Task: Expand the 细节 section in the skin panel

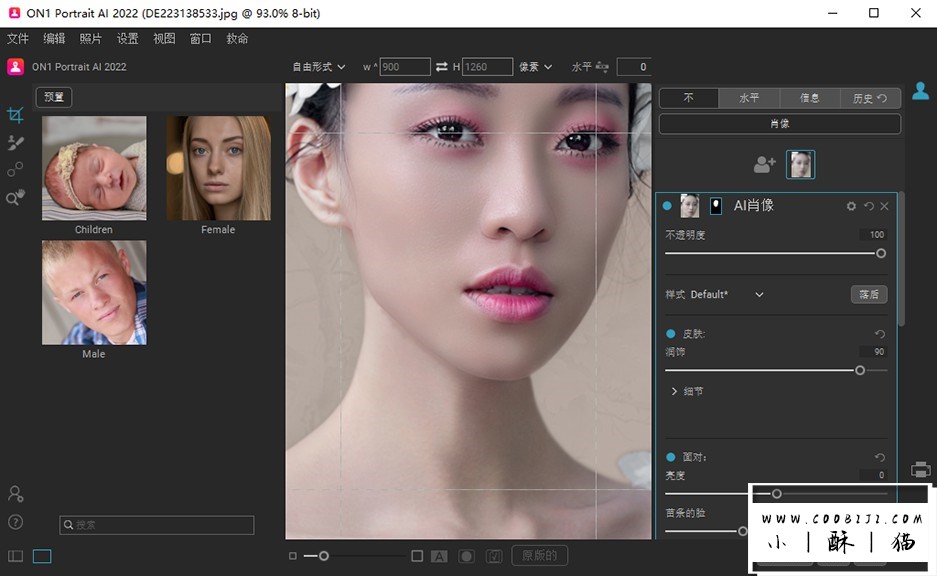Action: (x=689, y=391)
